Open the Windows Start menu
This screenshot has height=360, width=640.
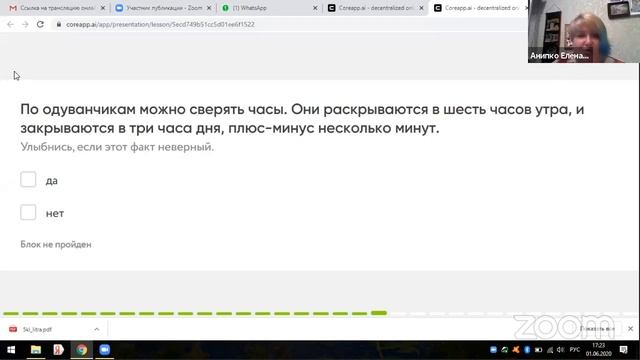(11, 350)
